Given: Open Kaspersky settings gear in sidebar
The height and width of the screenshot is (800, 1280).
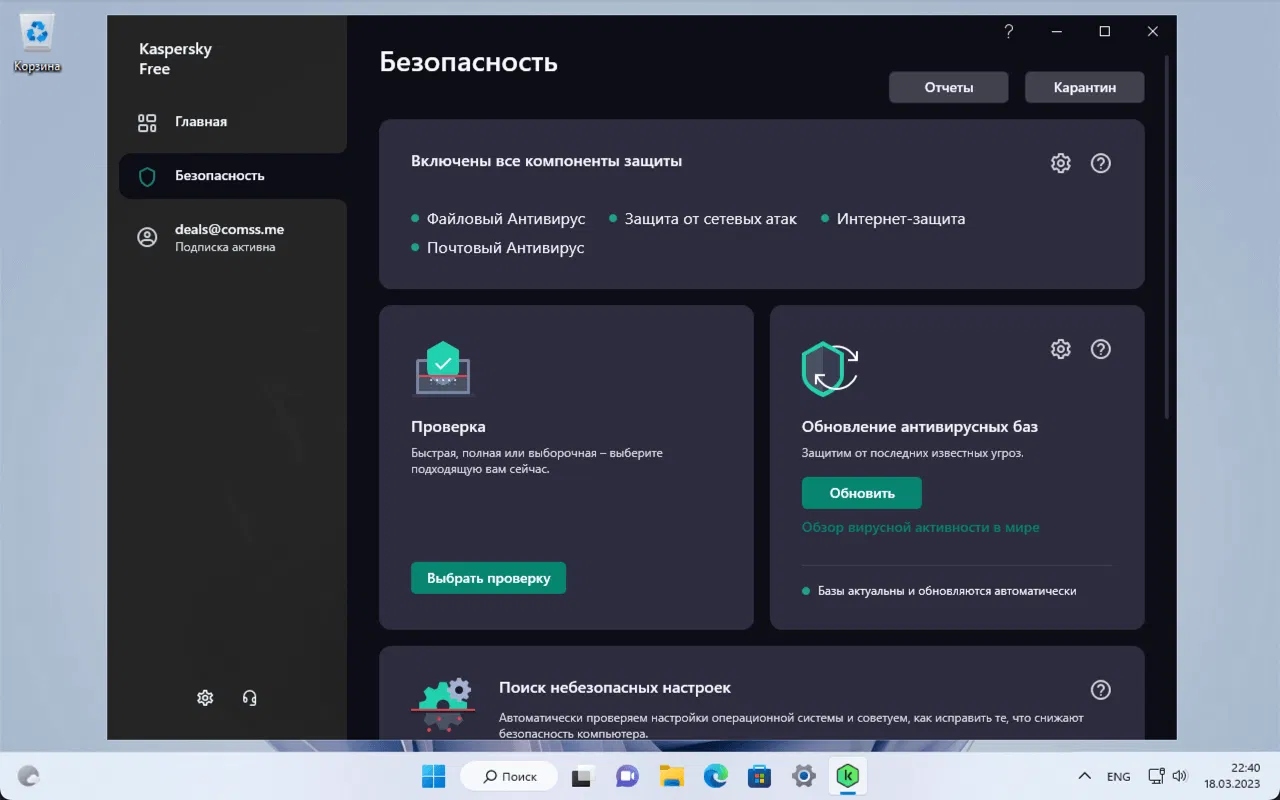Looking at the screenshot, I should point(205,698).
